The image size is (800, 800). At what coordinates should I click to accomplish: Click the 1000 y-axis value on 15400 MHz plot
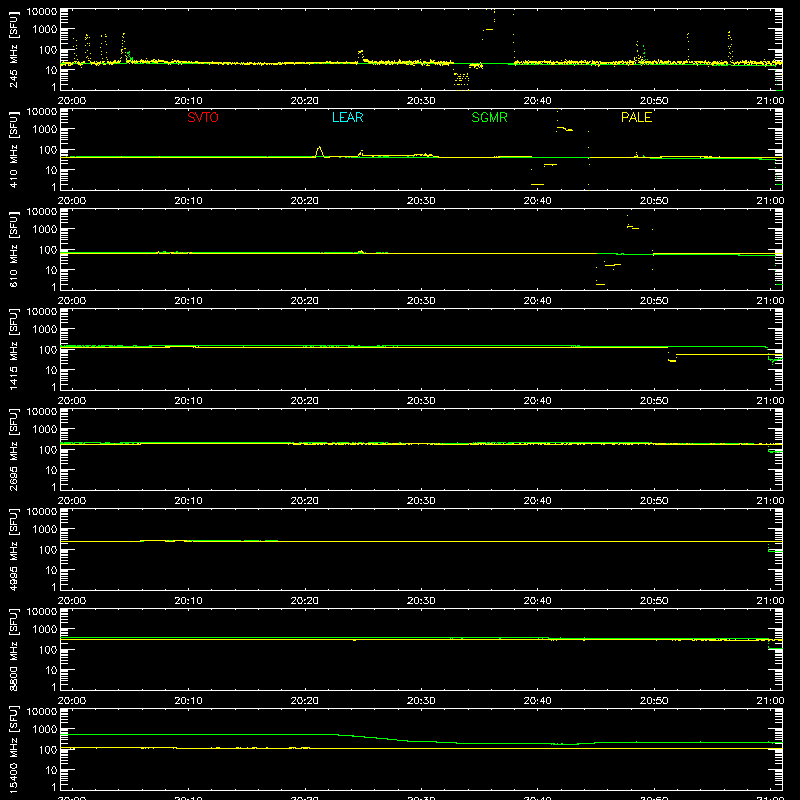tap(45, 730)
